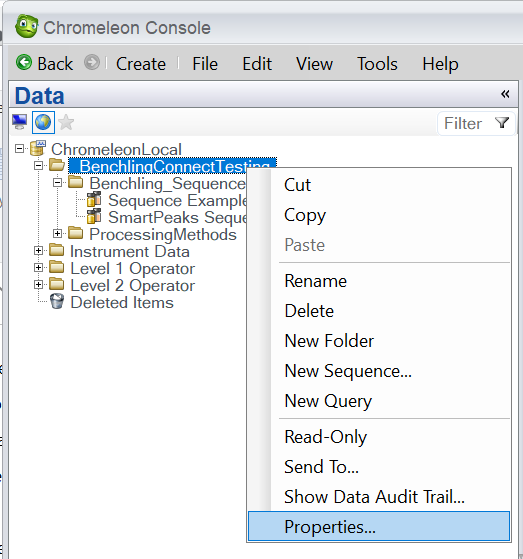Toggle Read-Only in the context menu
Image resolution: width=523 pixels, height=559 pixels.
[379, 437]
